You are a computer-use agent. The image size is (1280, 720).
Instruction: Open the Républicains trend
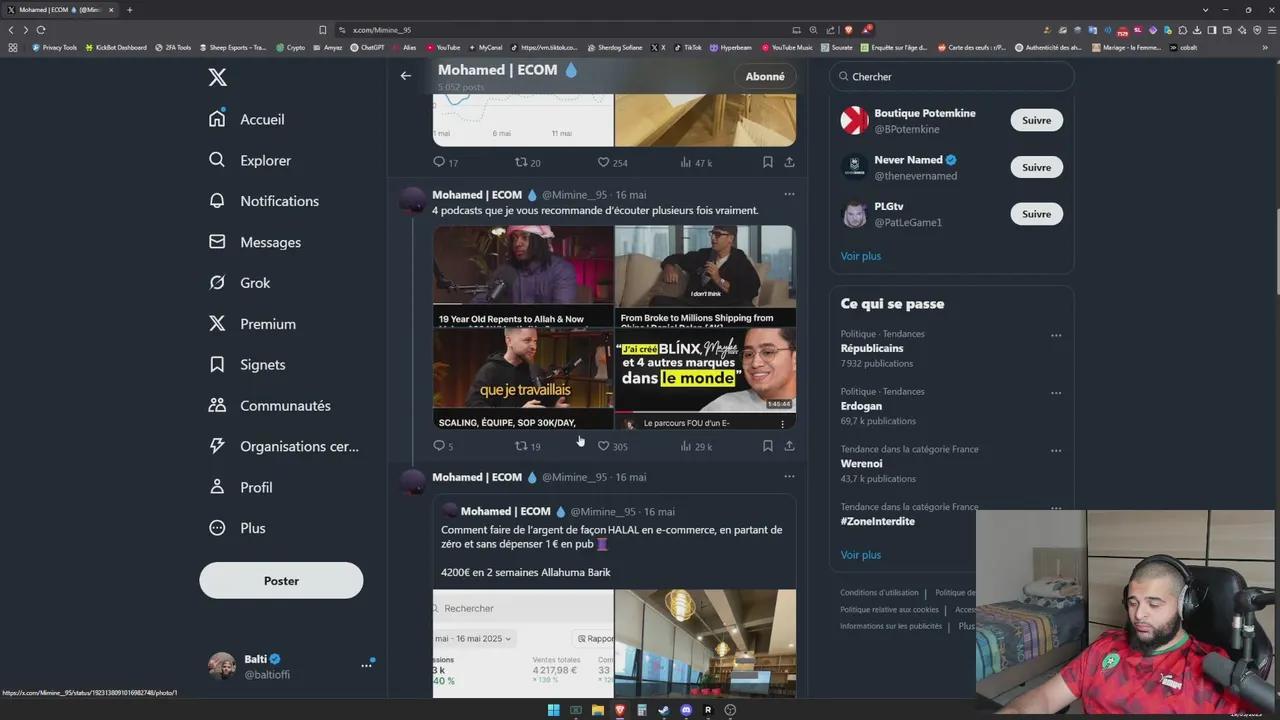coord(872,348)
